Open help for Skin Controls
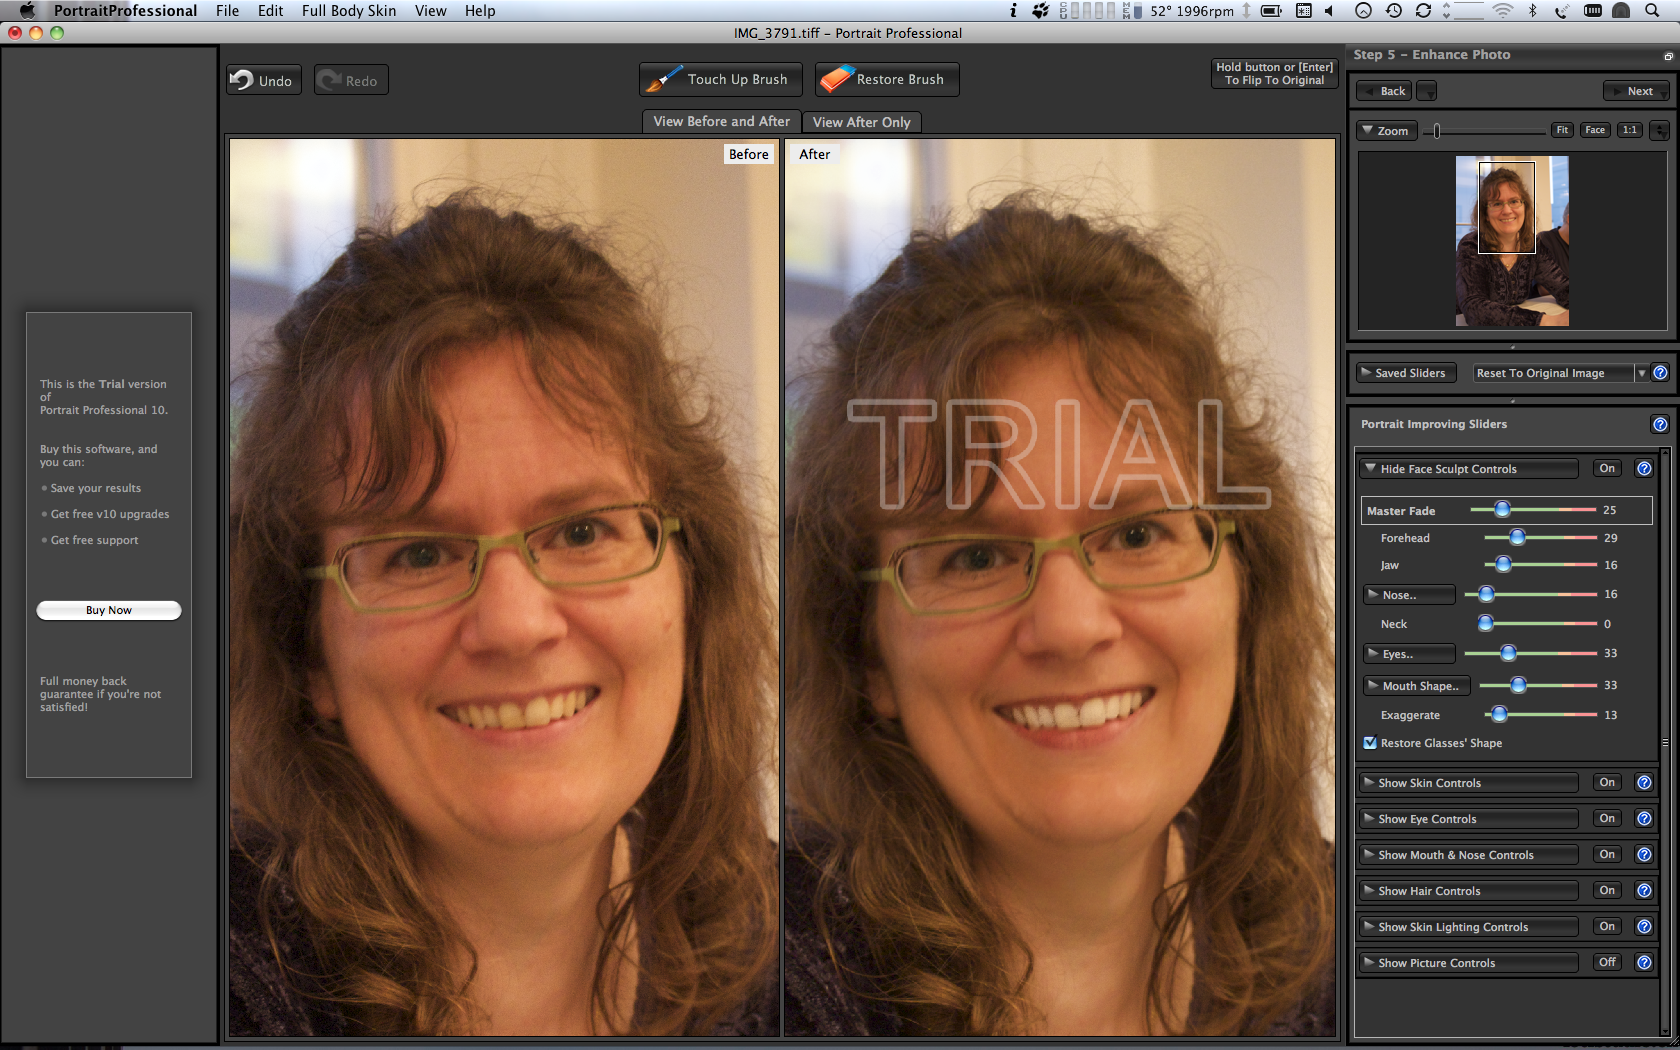Screen dimensions: 1680x1050 [x=1644, y=782]
